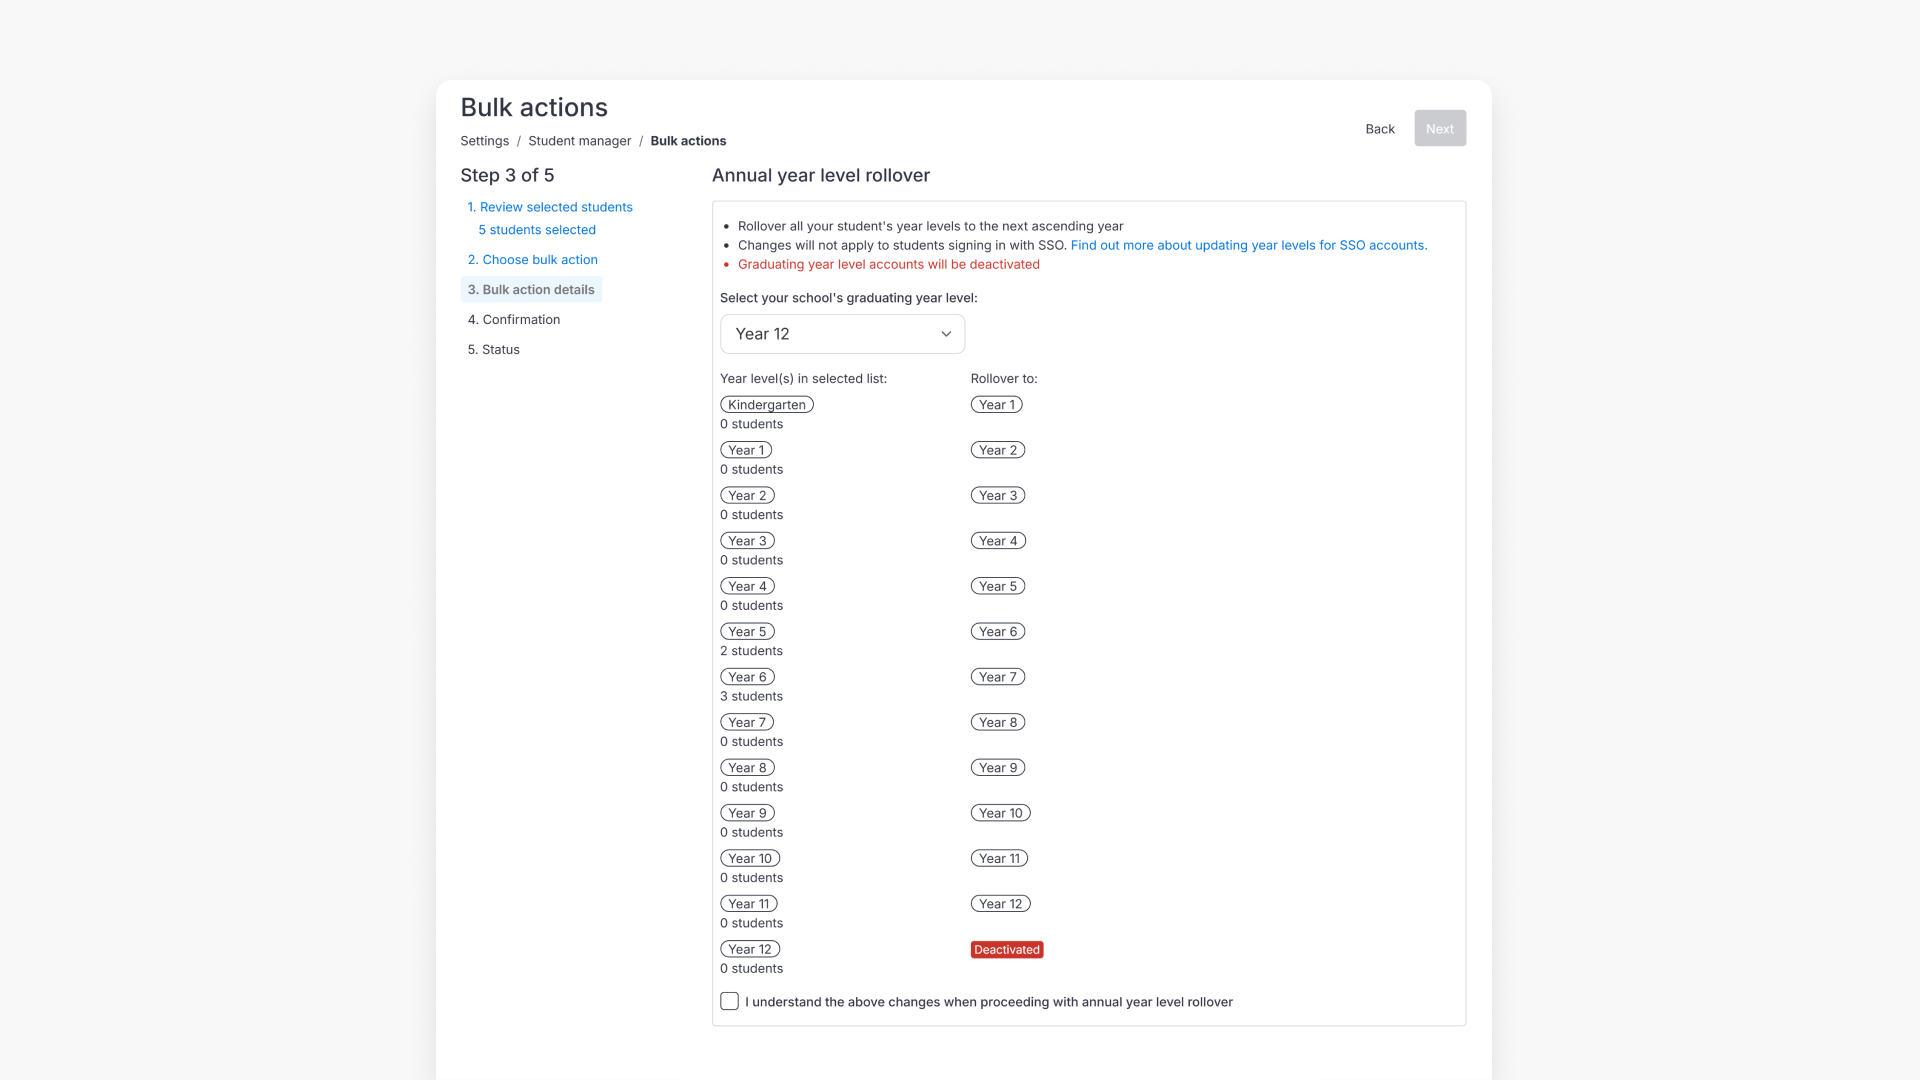Image resolution: width=1920 pixels, height=1080 pixels.
Task: Click the Back button
Action: coord(1379,129)
